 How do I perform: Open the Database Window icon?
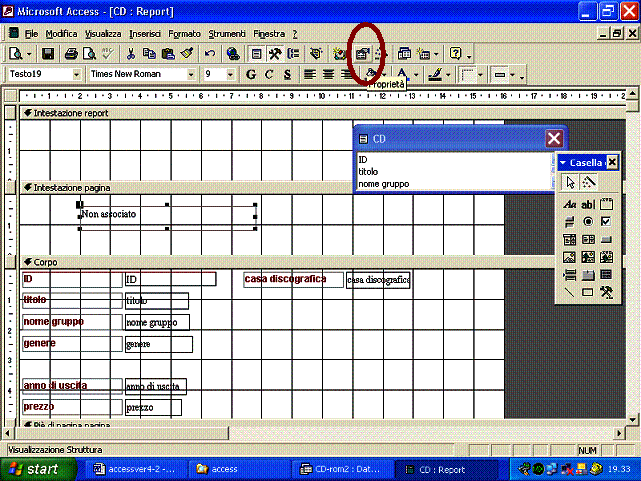[404, 54]
